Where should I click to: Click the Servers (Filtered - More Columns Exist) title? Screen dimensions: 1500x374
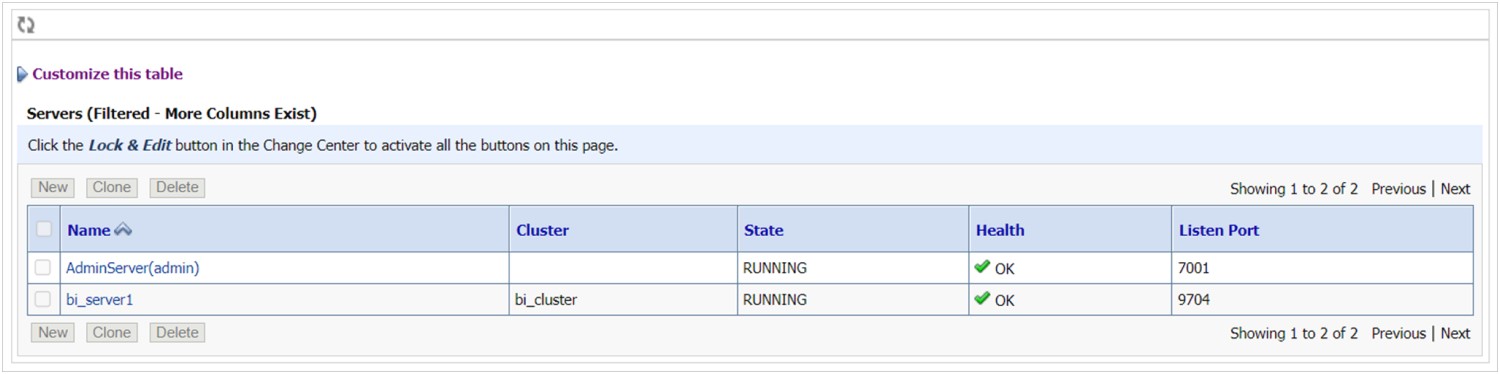(172, 113)
